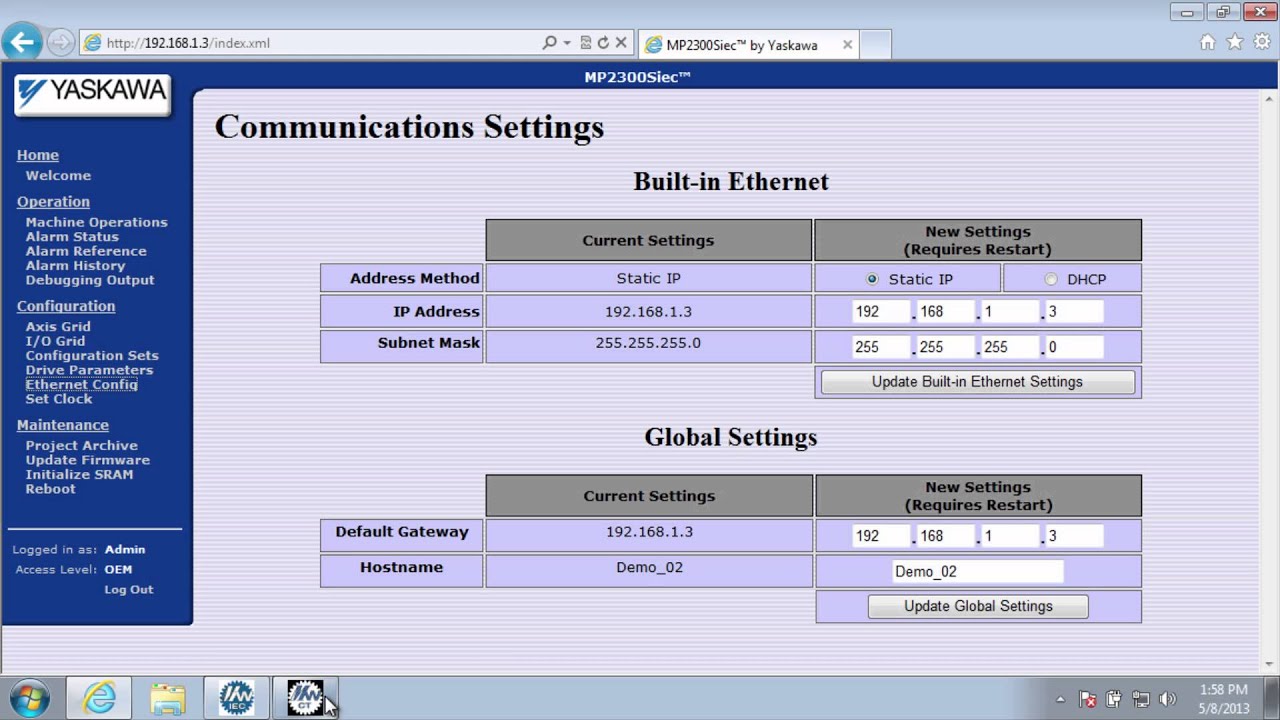Click the Log Out link
The height and width of the screenshot is (720, 1280).
[129, 589]
